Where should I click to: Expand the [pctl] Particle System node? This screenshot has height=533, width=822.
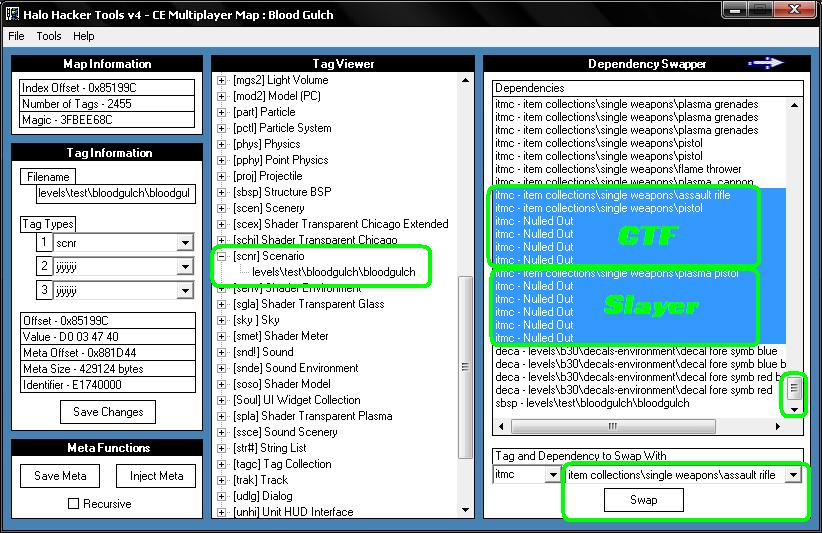[x=222, y=128]
